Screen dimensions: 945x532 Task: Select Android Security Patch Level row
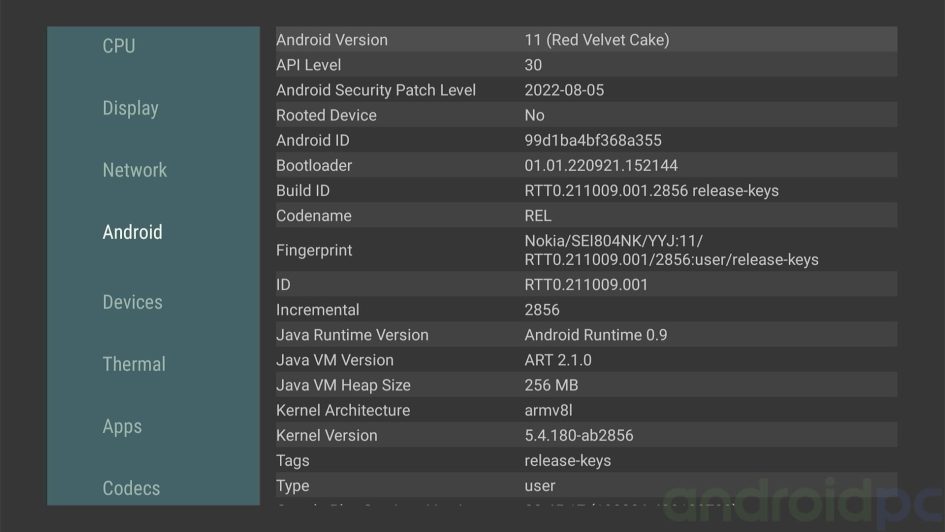tap(585, 90)
